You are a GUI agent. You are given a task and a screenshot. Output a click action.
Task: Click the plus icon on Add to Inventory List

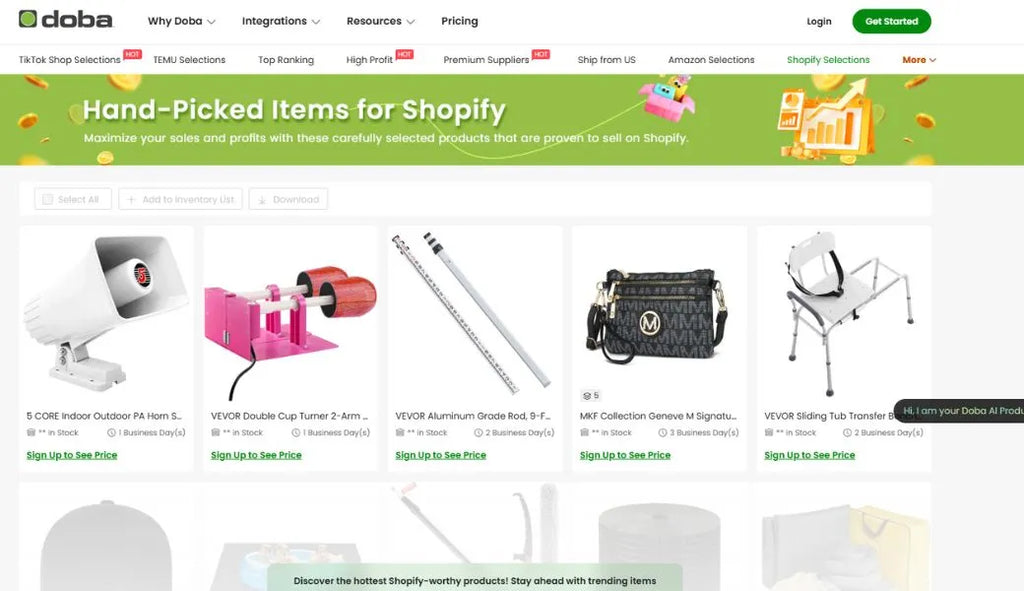pos(131,199)
